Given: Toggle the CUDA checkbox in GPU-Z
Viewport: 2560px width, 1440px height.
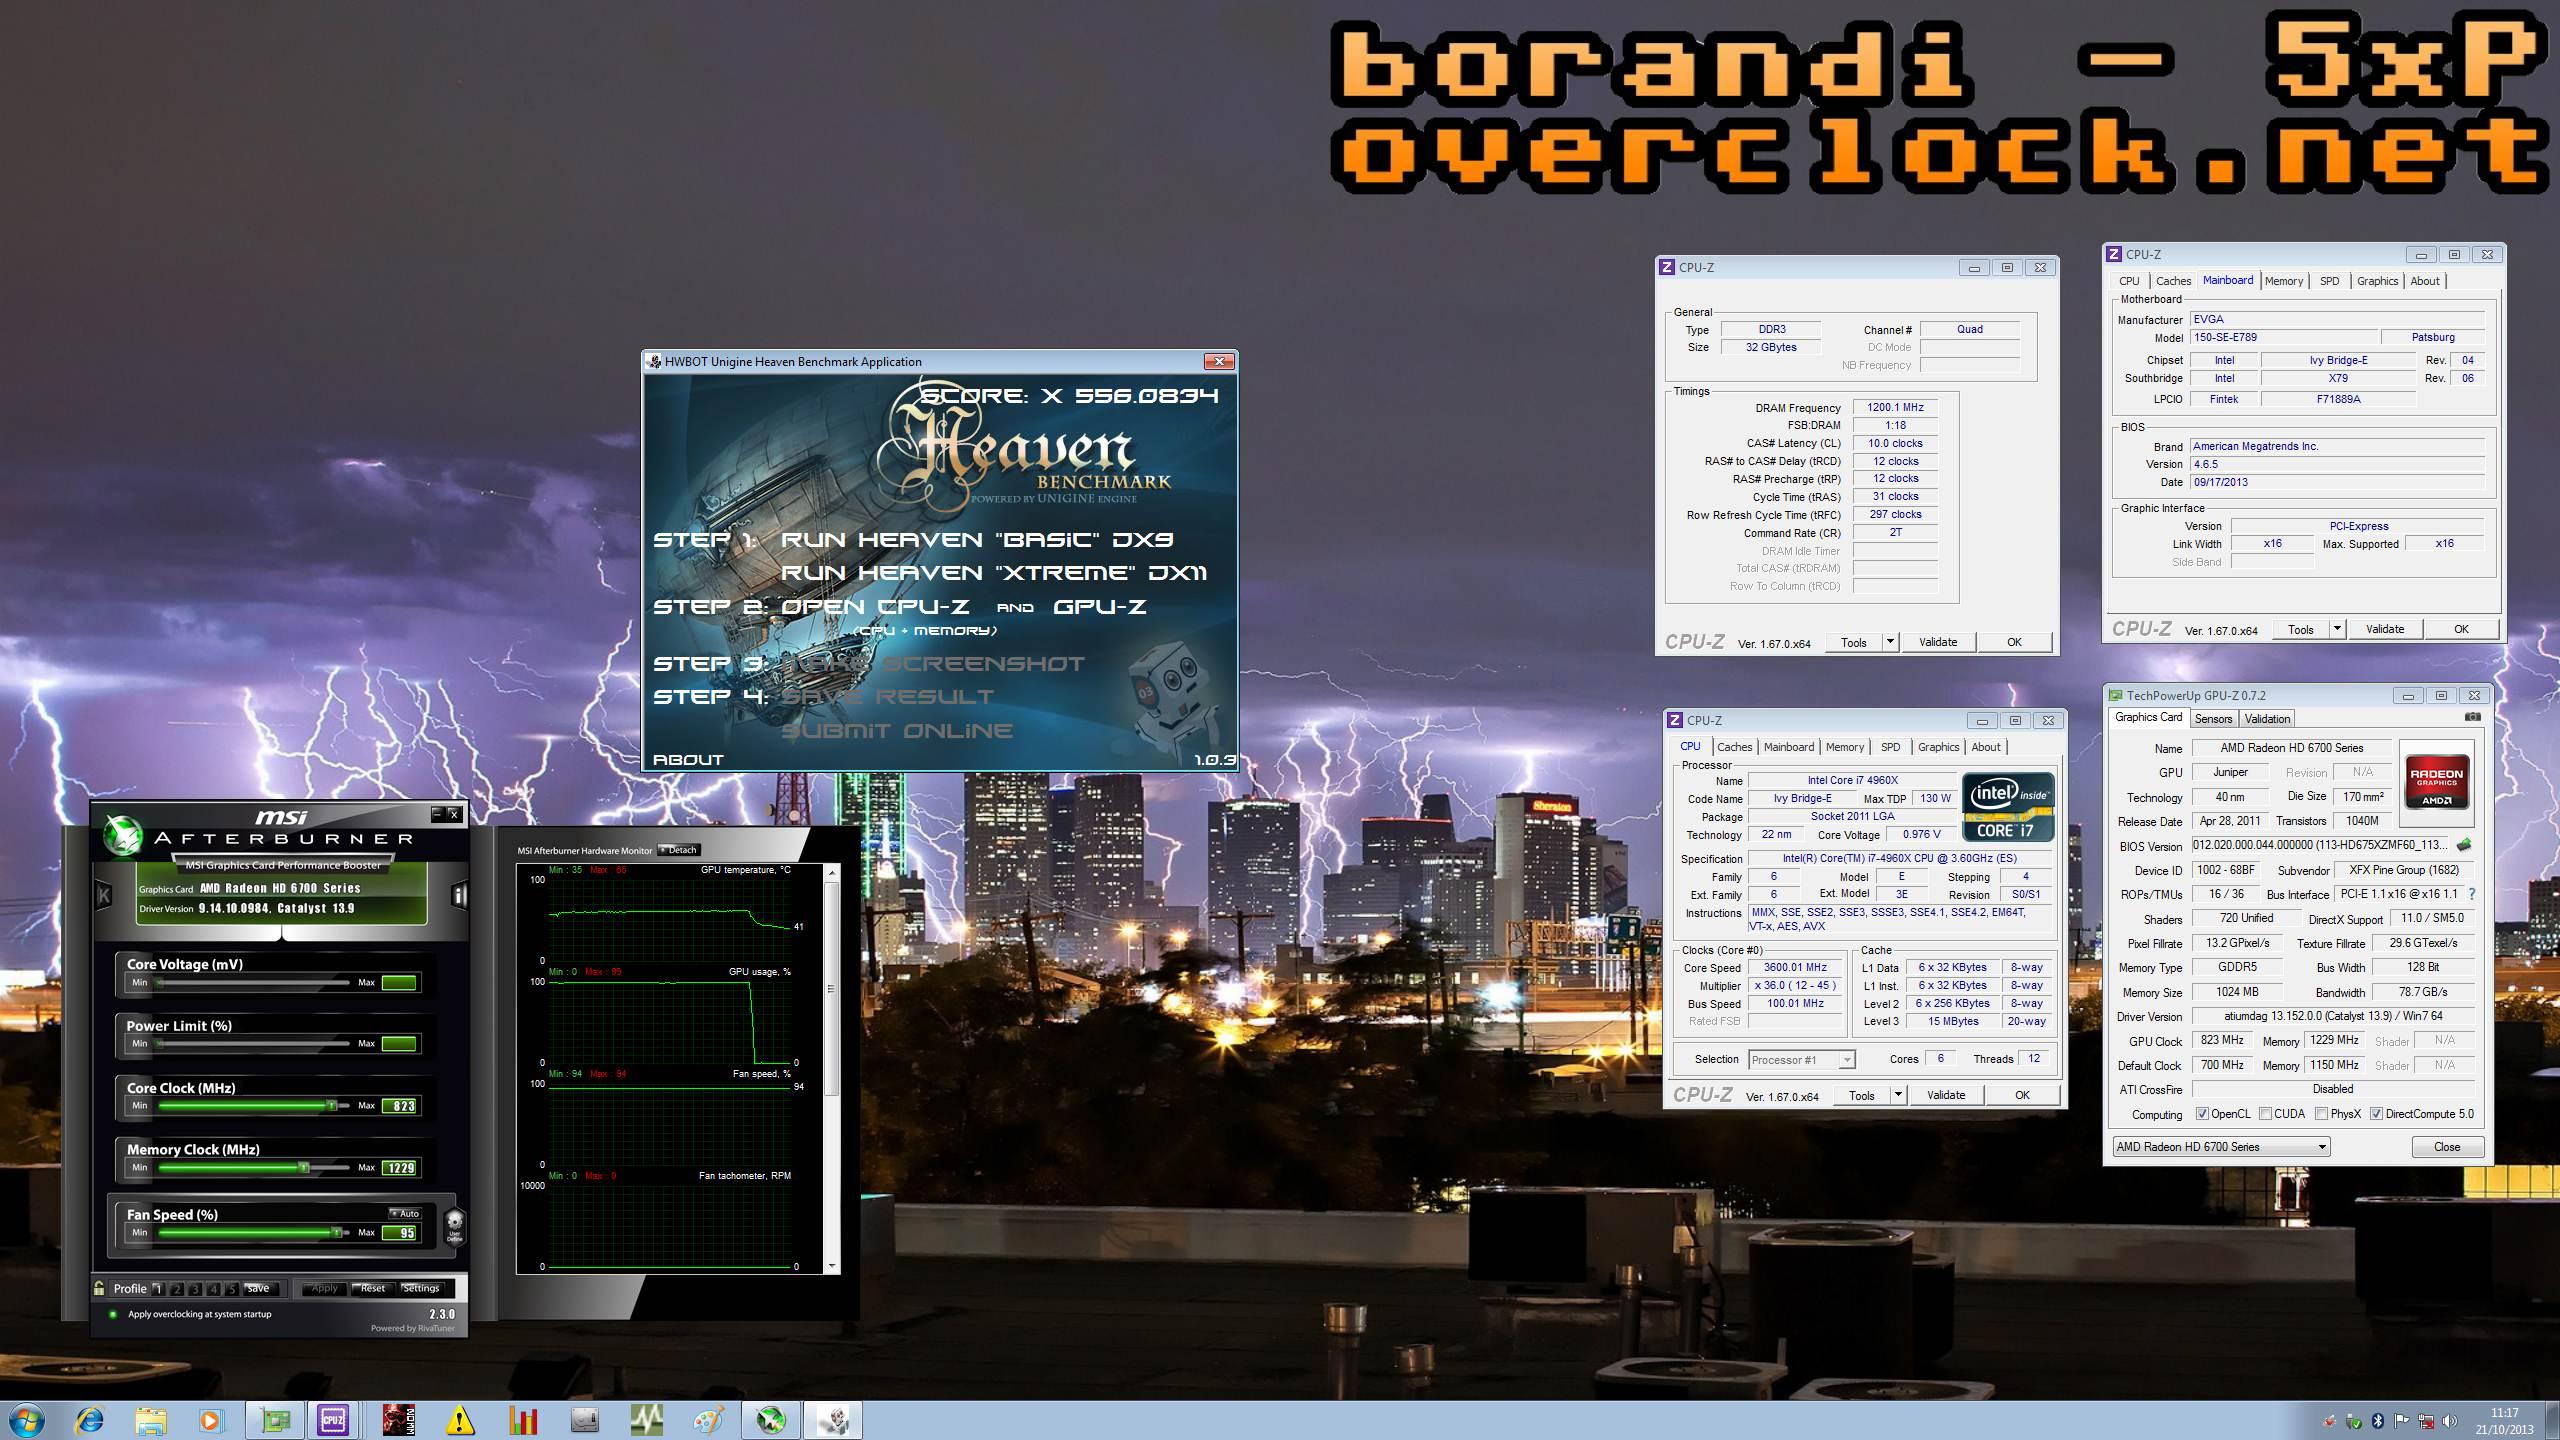Looking at the screenshot, I should [2265, 1114].
